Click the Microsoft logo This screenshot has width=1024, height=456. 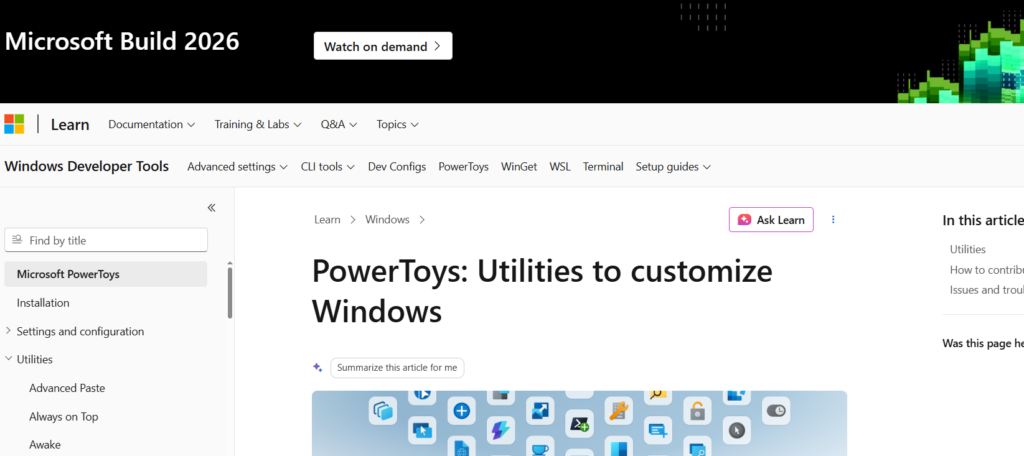click(x=14, y=124)
